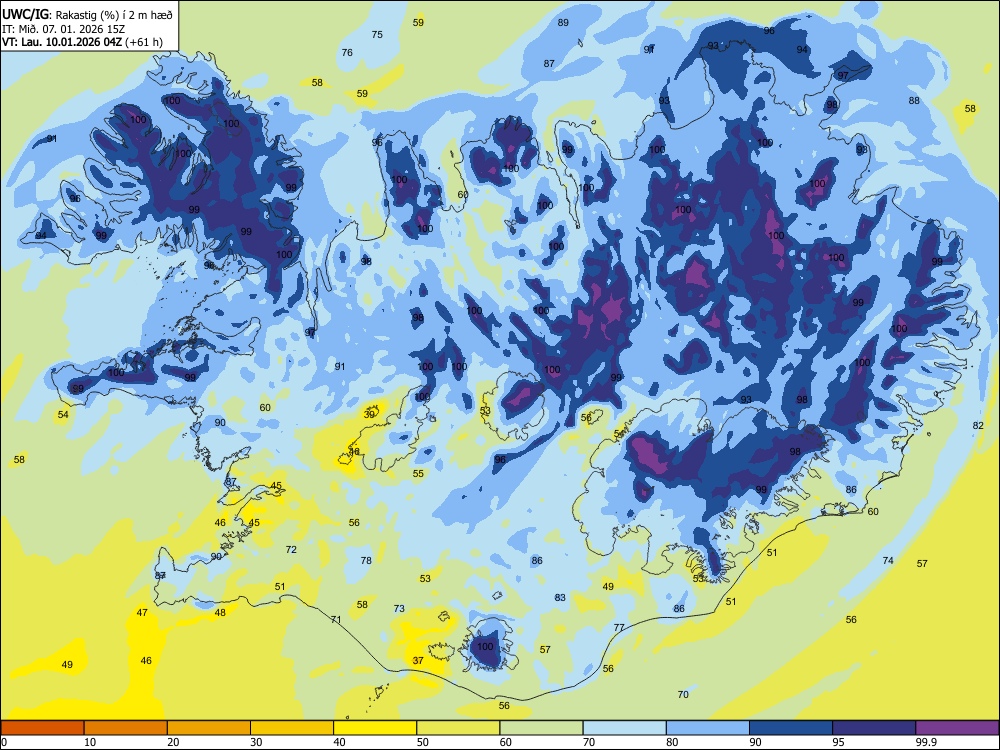The width and height of the screenshot is (1000, 750).
Task: Click the humidity value '71' on the map
Action: pyautogui.click(x=336, y=619)
